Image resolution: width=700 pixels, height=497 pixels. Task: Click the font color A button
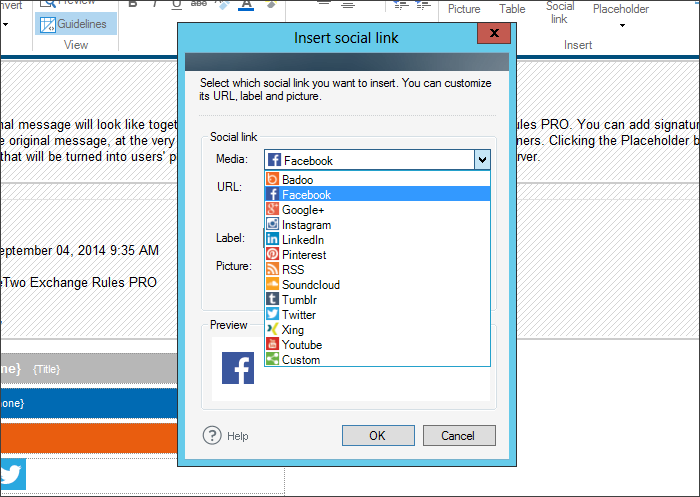tap(246, 5)
